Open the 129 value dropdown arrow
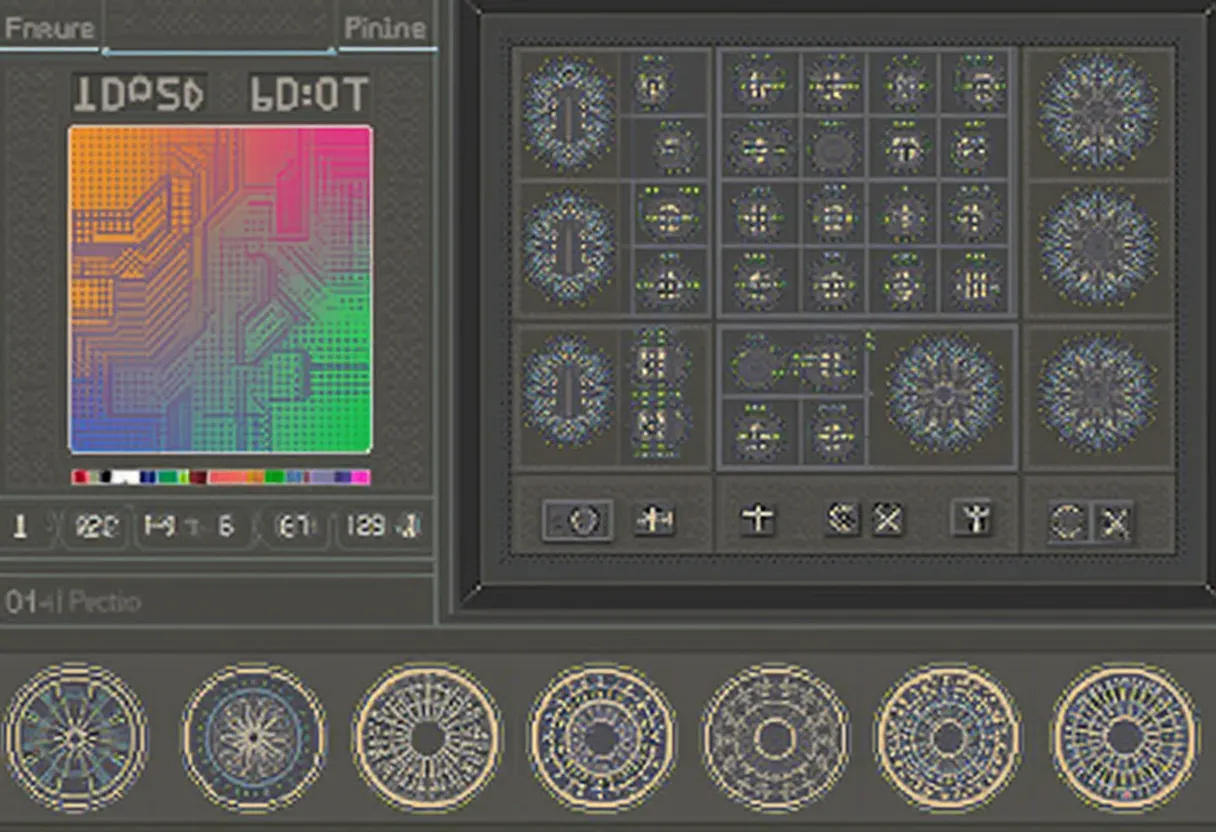This screenshot has width=1216, height=832. (x=410, y=526)
